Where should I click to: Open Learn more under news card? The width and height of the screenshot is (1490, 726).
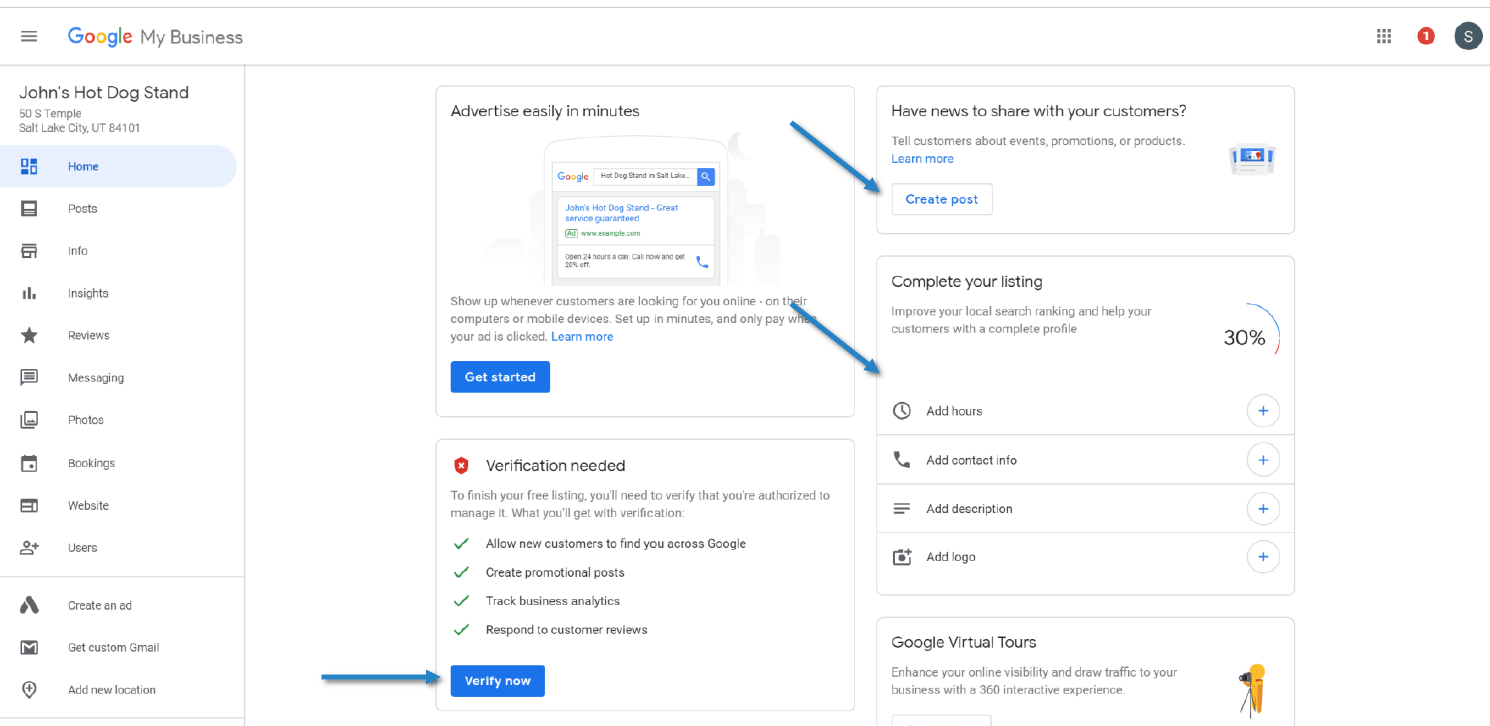pyautogui.click(x=922, y=159)
